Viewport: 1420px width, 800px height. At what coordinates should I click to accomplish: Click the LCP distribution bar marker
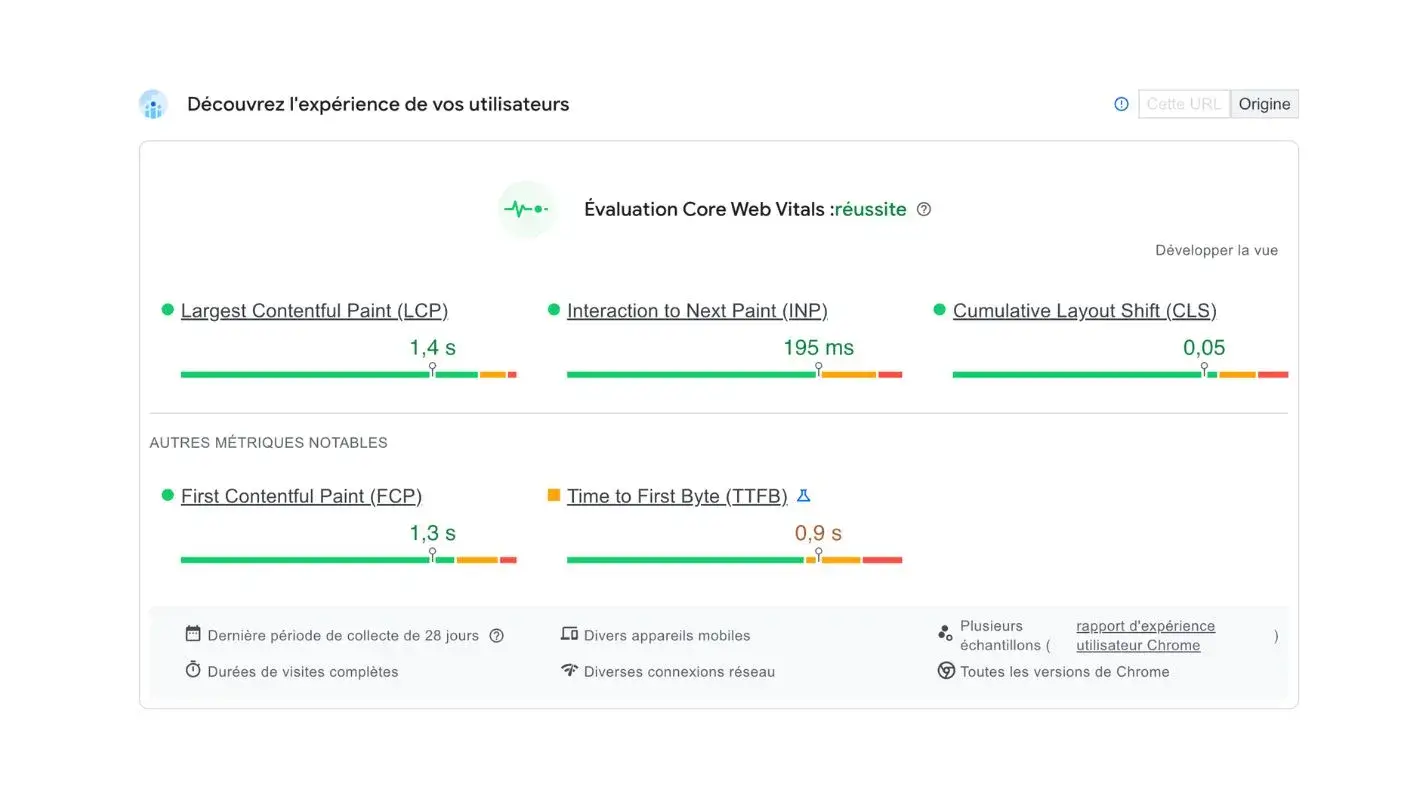click(432, 370)
